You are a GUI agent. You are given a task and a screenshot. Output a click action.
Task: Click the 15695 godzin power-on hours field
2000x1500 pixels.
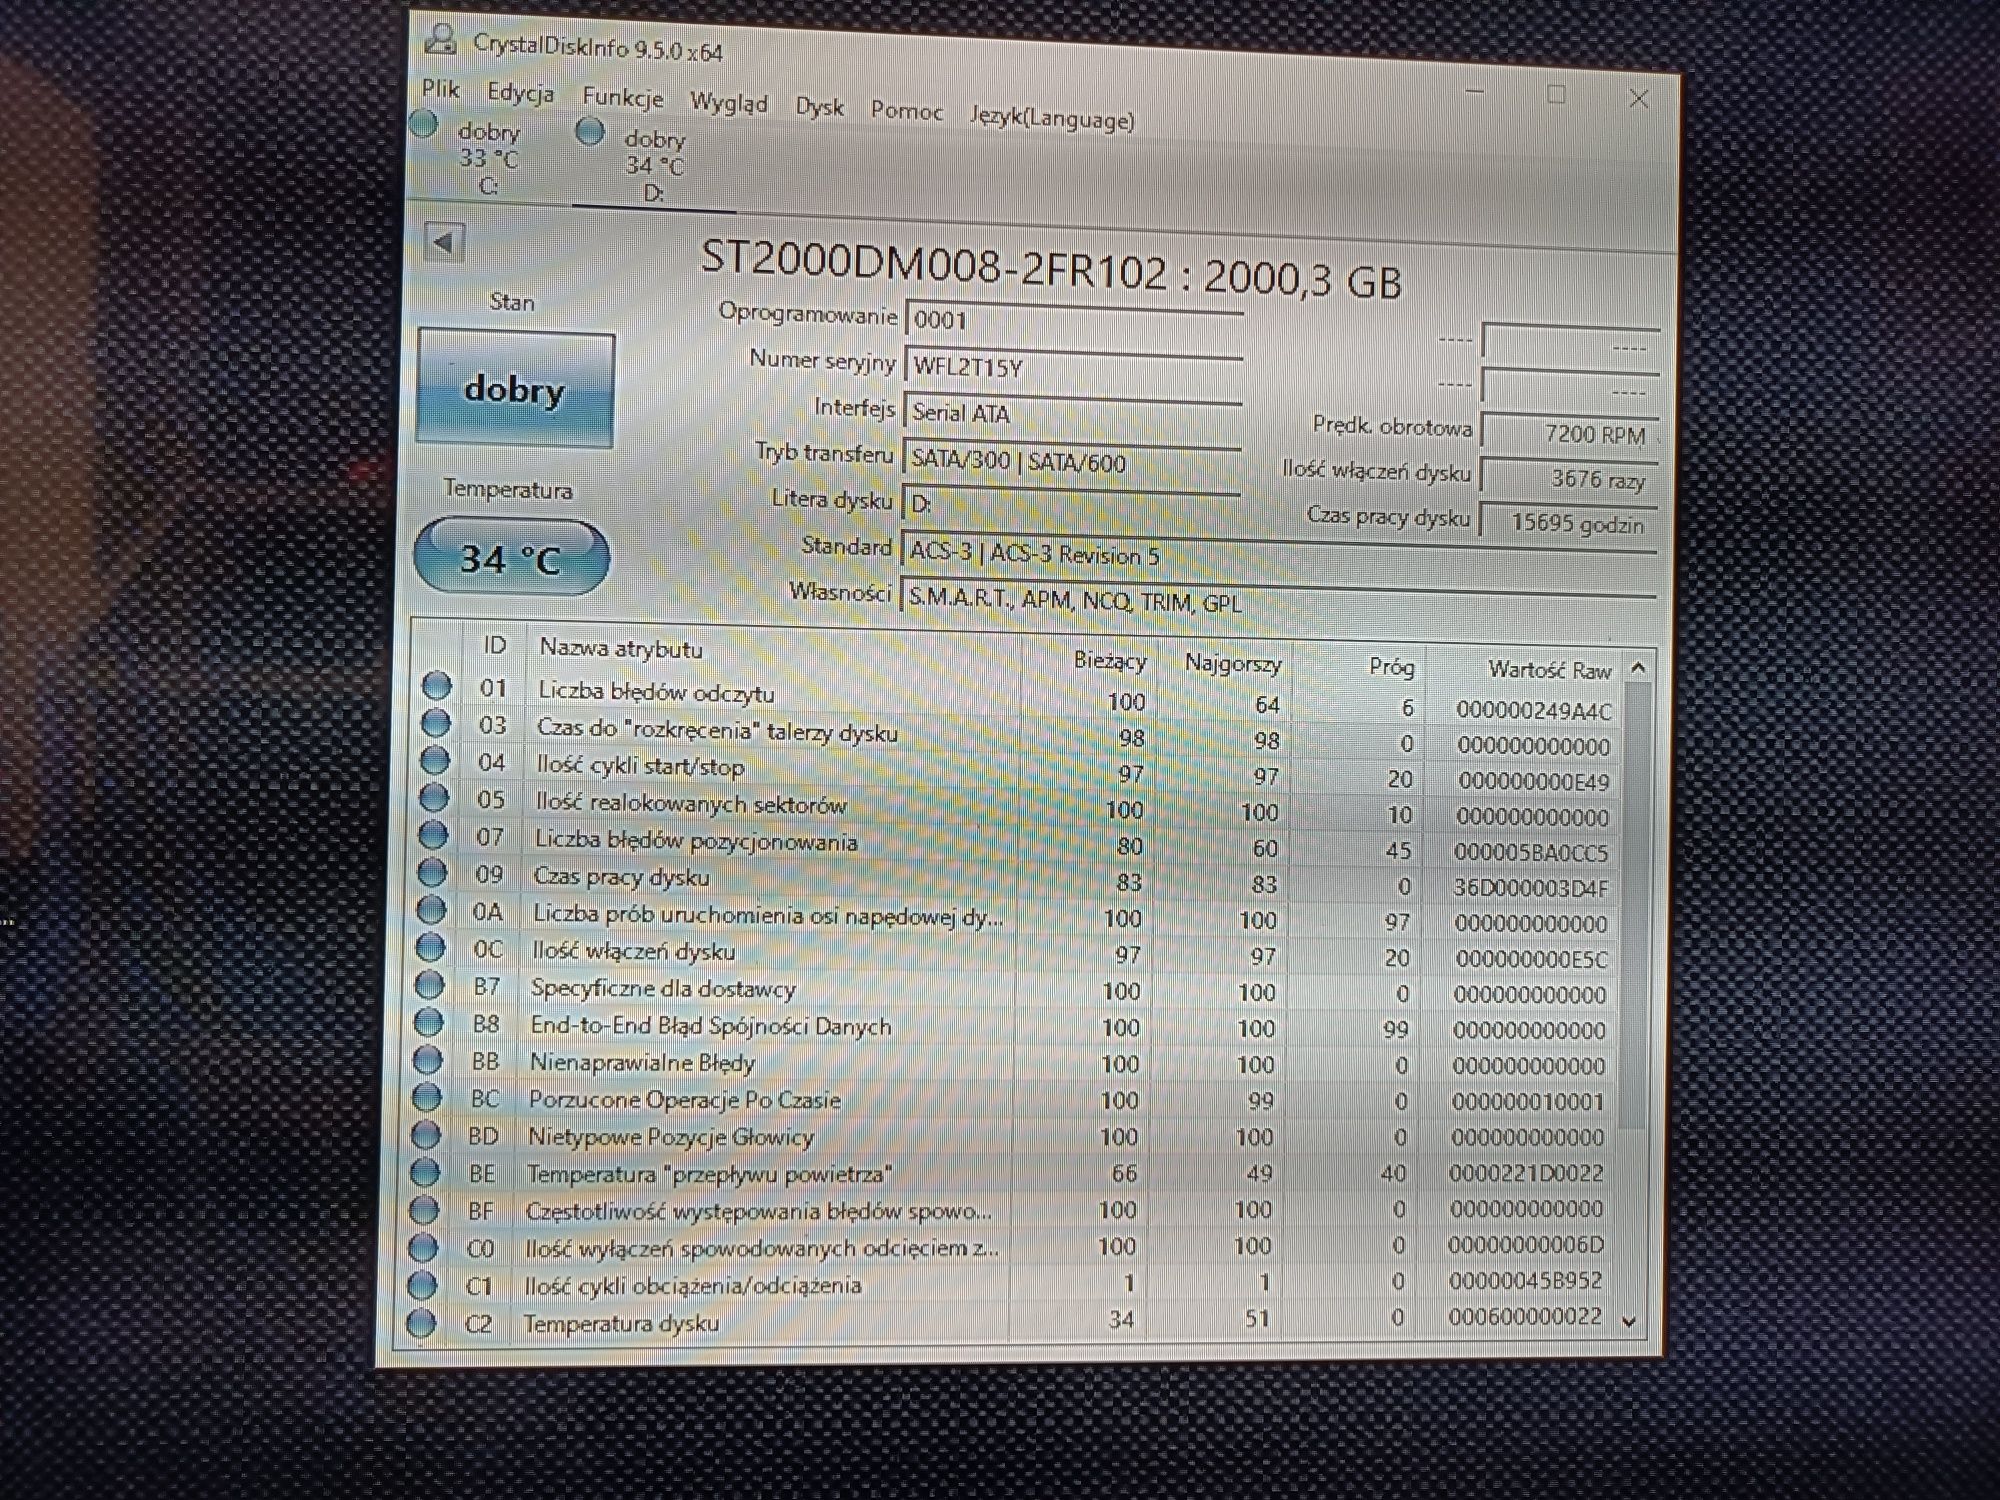[x=1567, y=524]
